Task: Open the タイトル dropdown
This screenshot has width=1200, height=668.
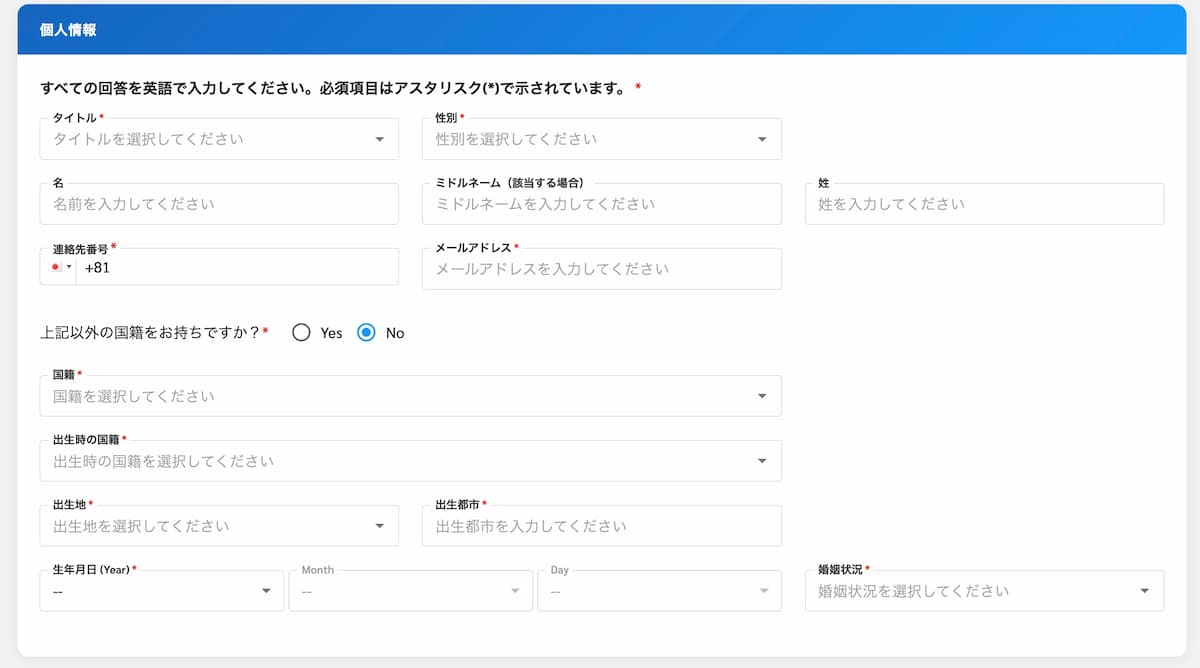Action: coord(219,139)
